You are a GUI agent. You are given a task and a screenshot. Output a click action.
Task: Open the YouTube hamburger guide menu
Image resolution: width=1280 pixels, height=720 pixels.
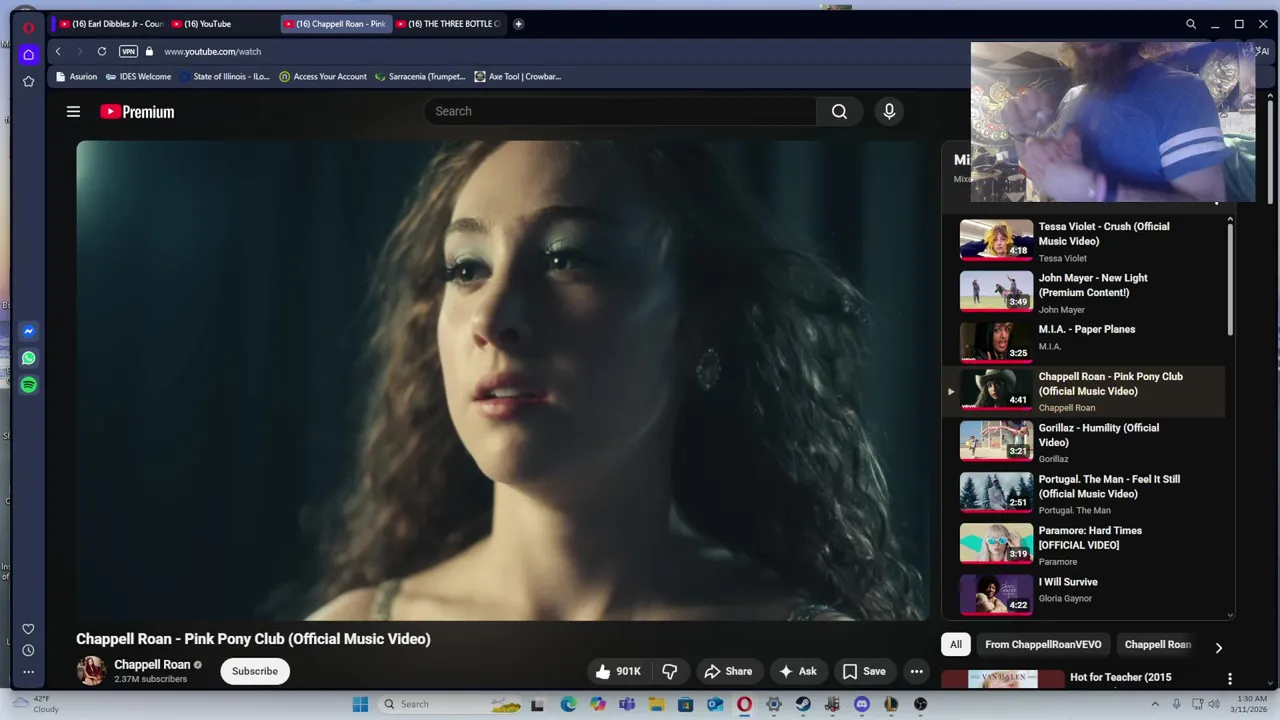coord(73,112)
